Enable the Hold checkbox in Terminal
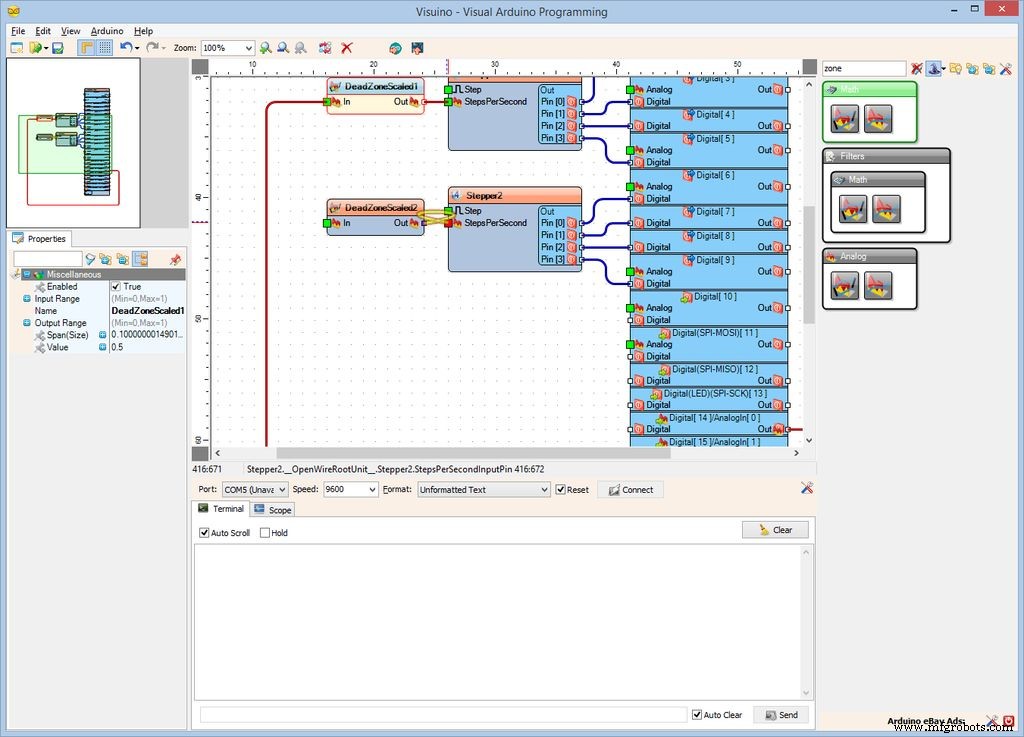This screenshot has width=1024, height=737. pos(265,533)
